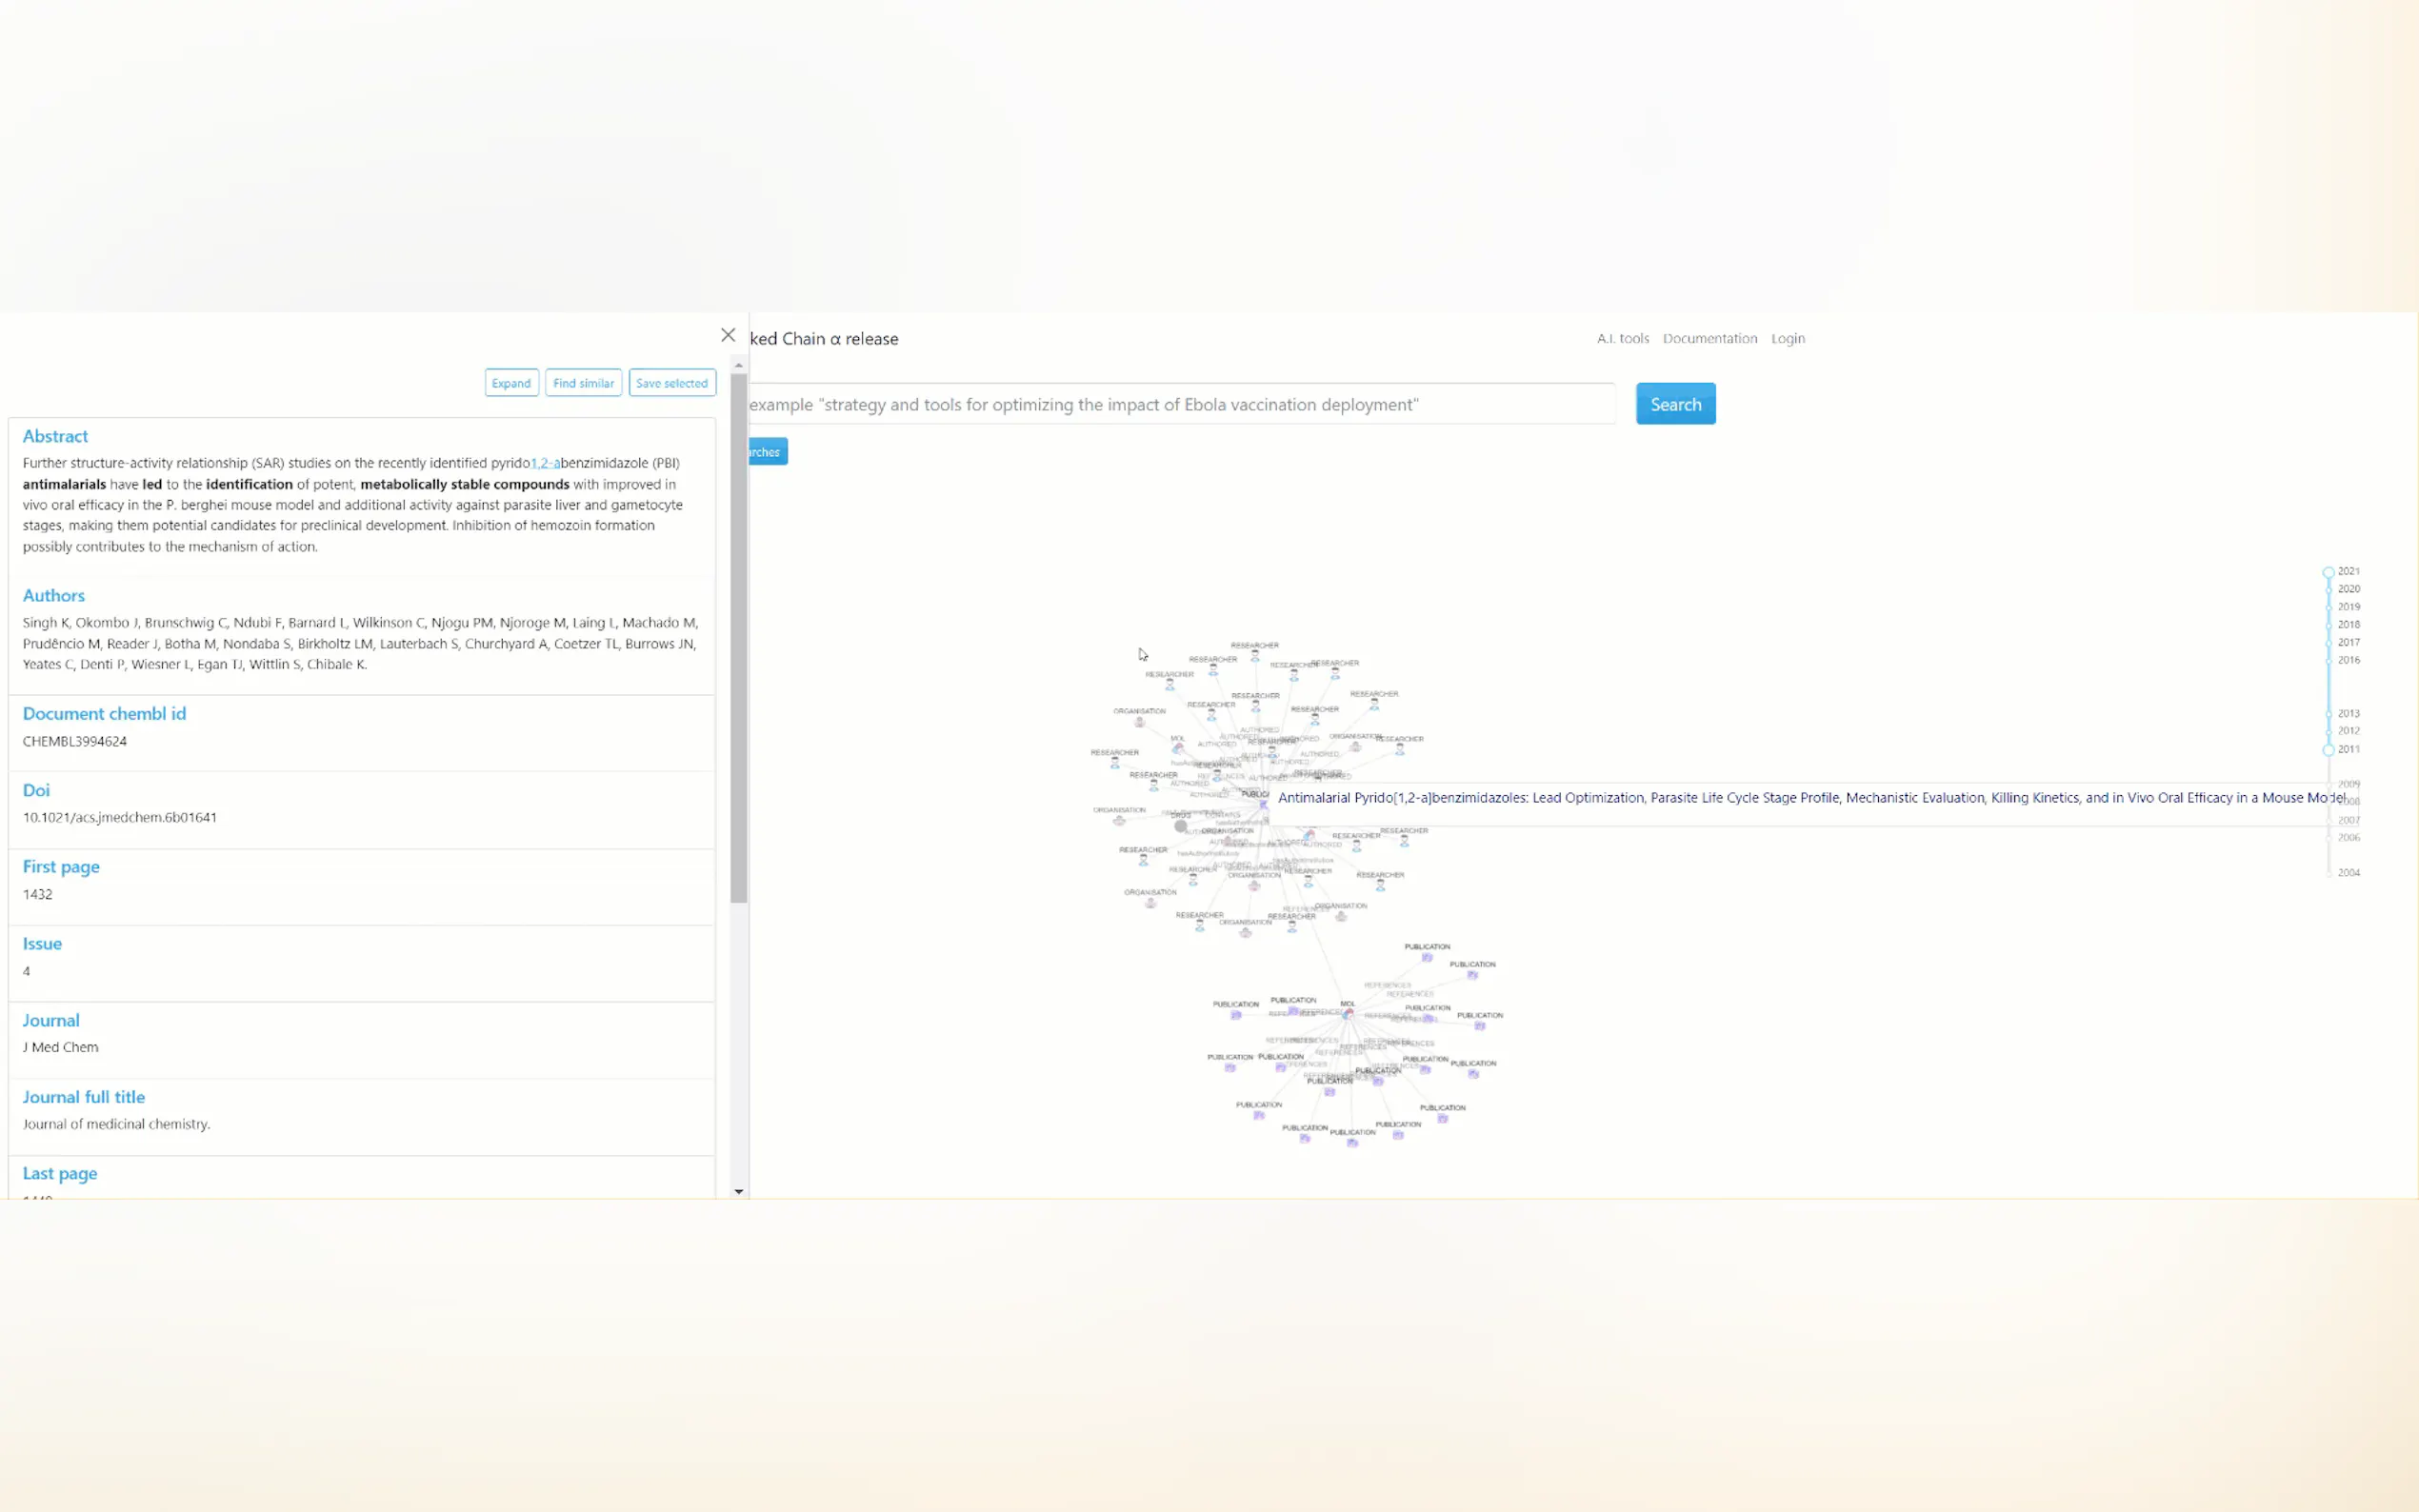Image resolution: width=2419 pixels, height=1512 pixels.
Task: Select the MOL node near top-left organisation
Action: 1178,748
